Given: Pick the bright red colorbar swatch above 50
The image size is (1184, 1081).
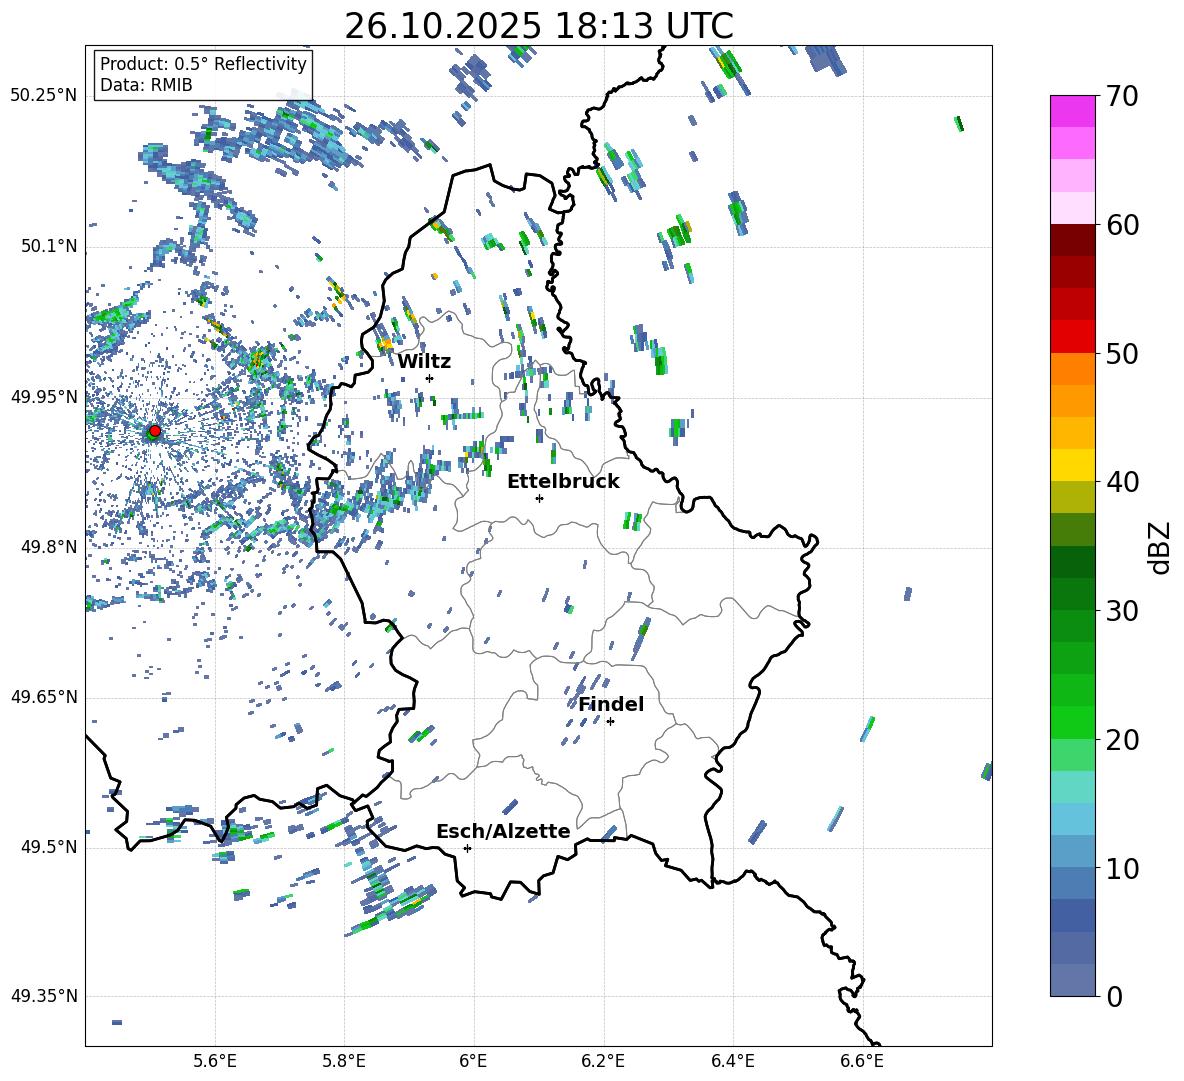Looking at the screenshot, I should (x=1073, y=336).
